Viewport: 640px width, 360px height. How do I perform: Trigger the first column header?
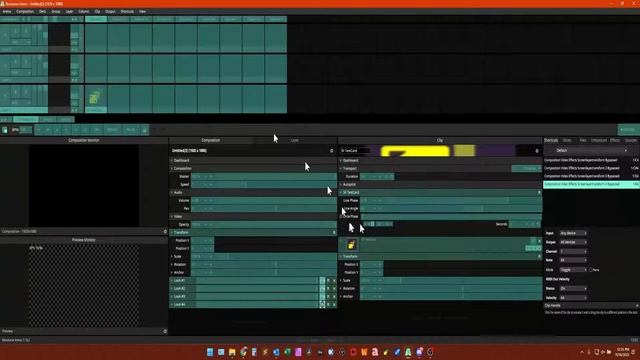pyautogui.click(x=96, y=19)
